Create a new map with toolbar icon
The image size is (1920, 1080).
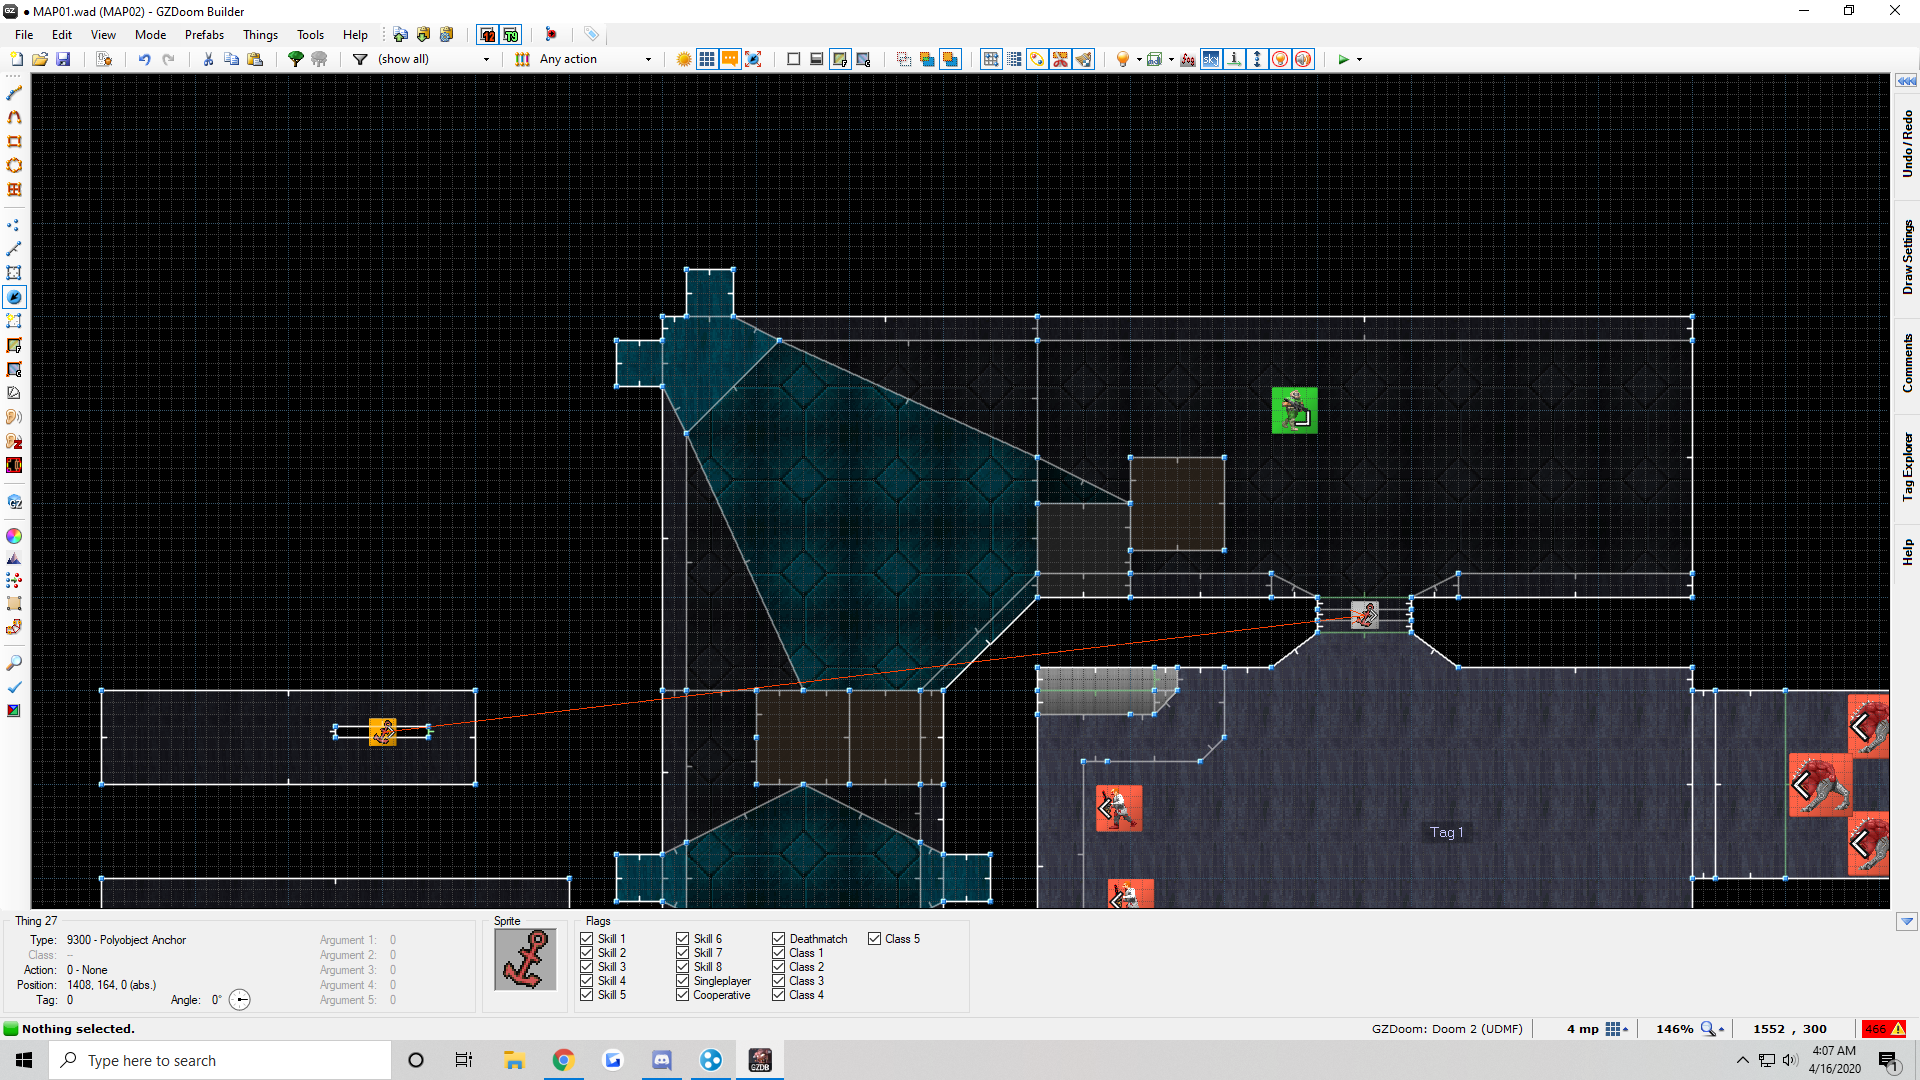click(x=16, y=59)
